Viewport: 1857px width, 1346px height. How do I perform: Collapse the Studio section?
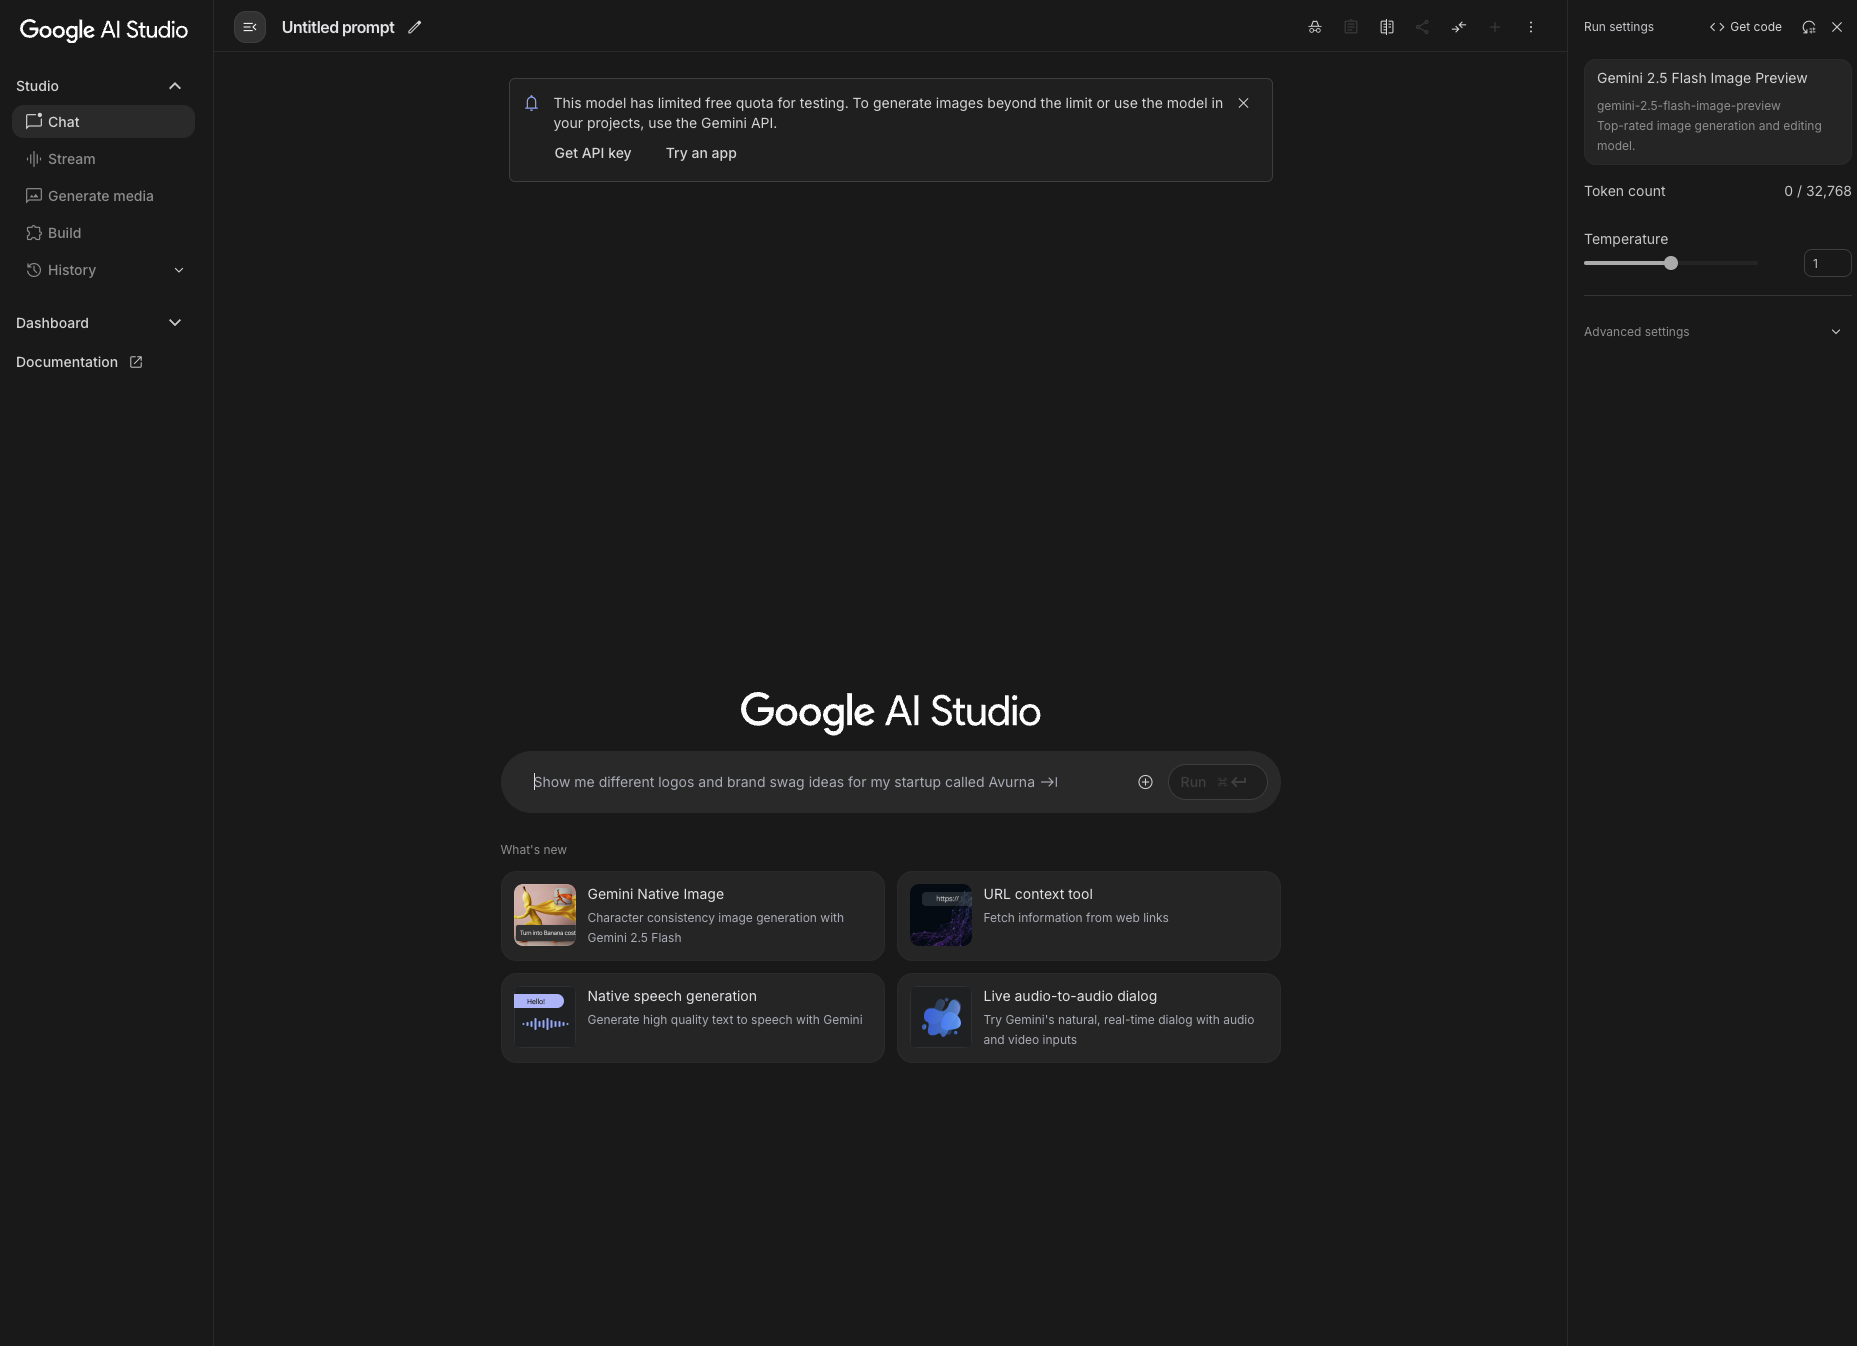pyautogui.click(x=175, y=86)
